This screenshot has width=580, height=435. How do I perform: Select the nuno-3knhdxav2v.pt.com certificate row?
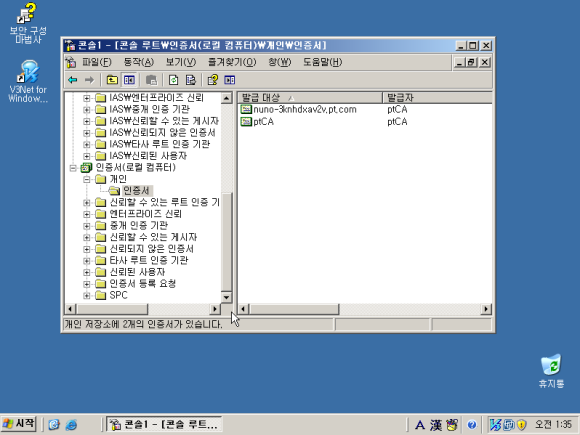coord(364,109)
